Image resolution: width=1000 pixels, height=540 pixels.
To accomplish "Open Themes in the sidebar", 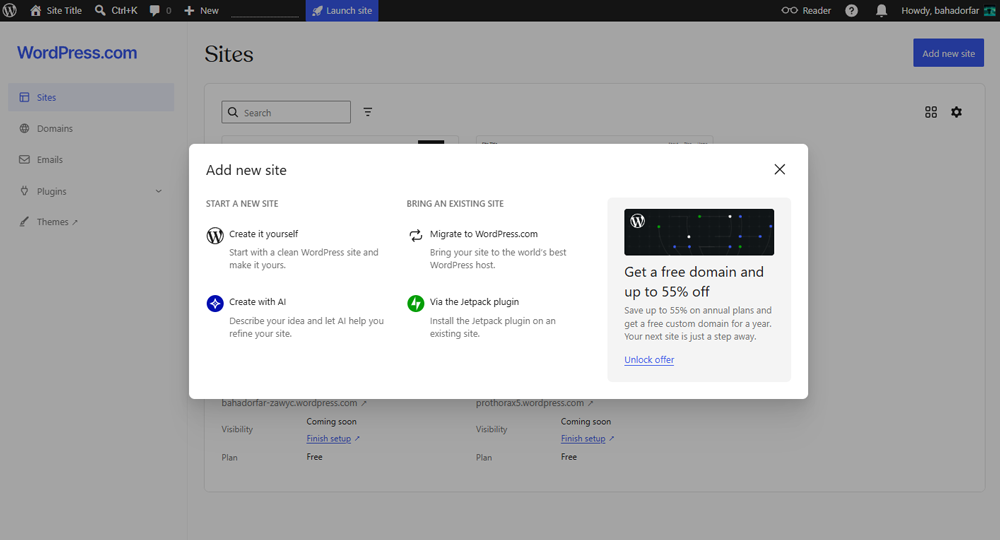I will click(91, 222).
